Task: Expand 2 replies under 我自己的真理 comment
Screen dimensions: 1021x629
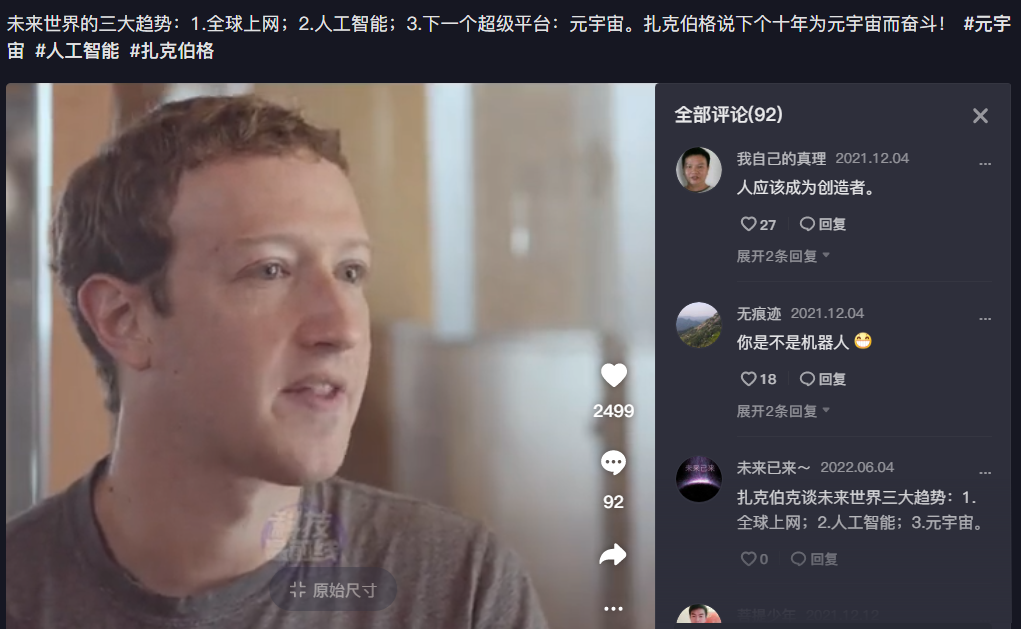Action: 783,256
